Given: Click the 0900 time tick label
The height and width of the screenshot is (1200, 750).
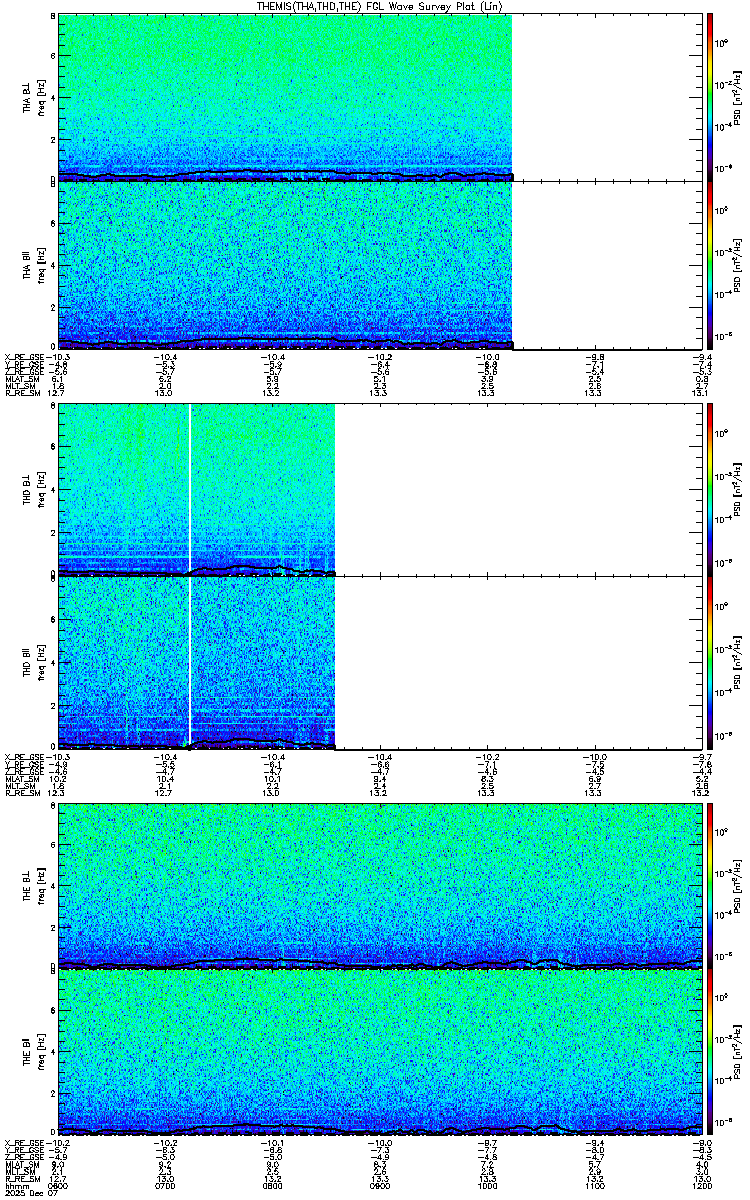Looking at the screenshot, I should tap(378, 1185).
